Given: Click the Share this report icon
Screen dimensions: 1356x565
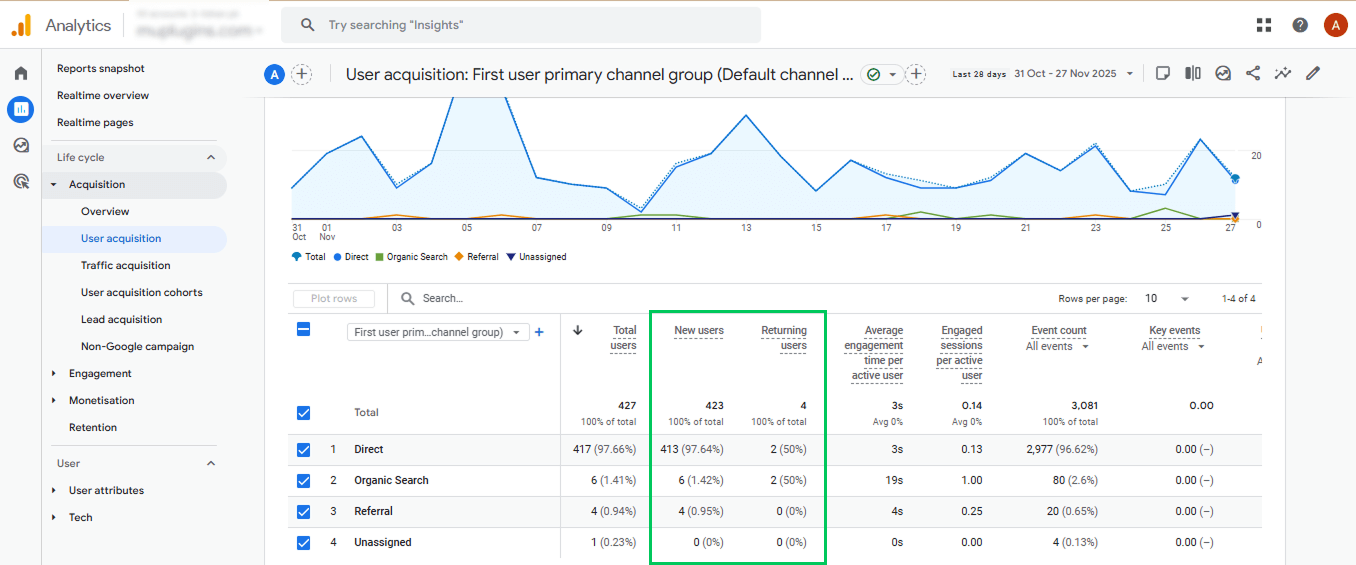Looking at the screenshot, I should pos(1253,73).
